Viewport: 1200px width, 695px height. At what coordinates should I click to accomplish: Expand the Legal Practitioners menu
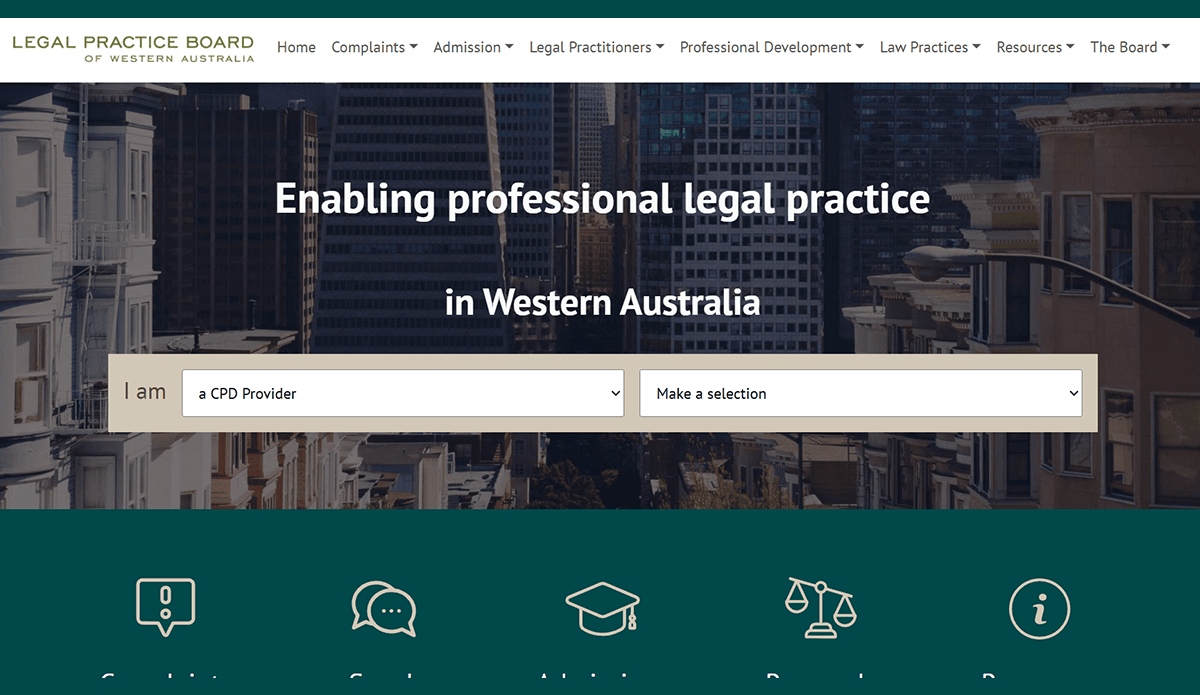(x=596, y=47)
